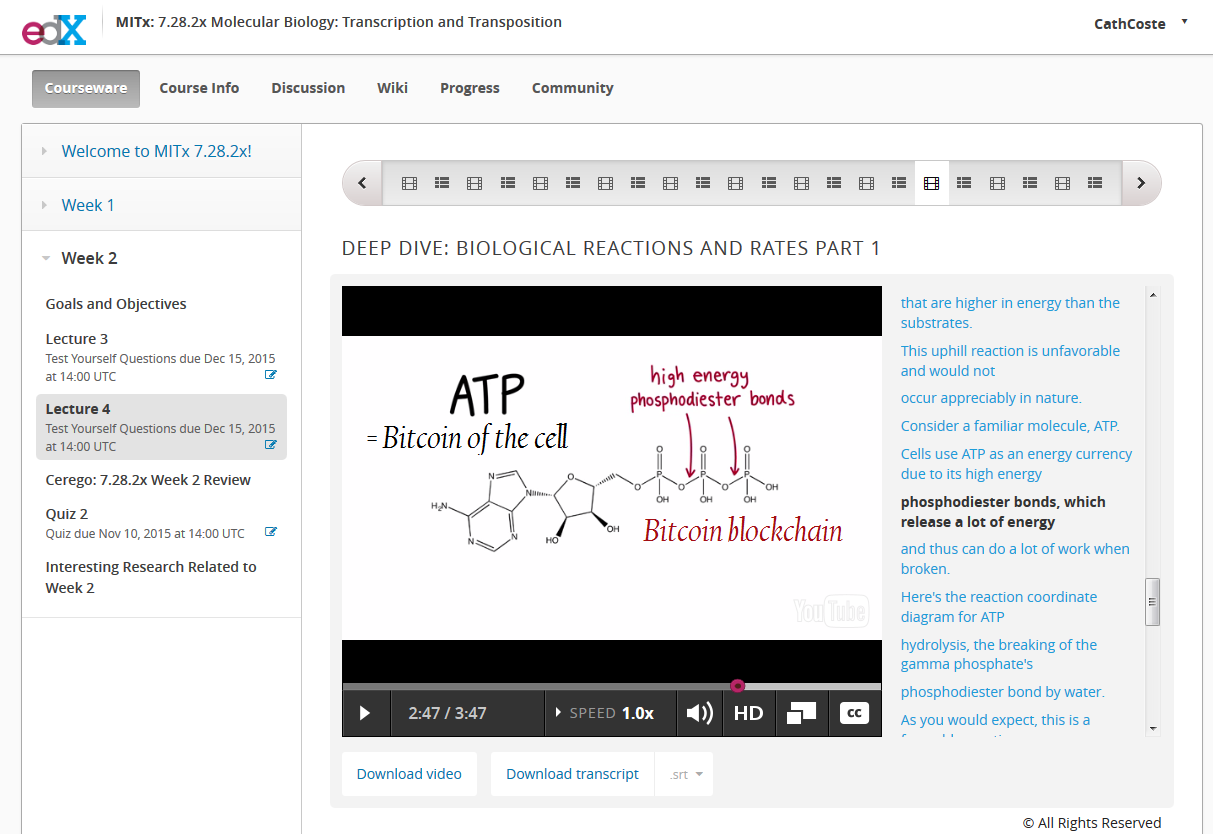
Task: Open the Progress tab
Action: pyautogui.click(x=469, y=88)
